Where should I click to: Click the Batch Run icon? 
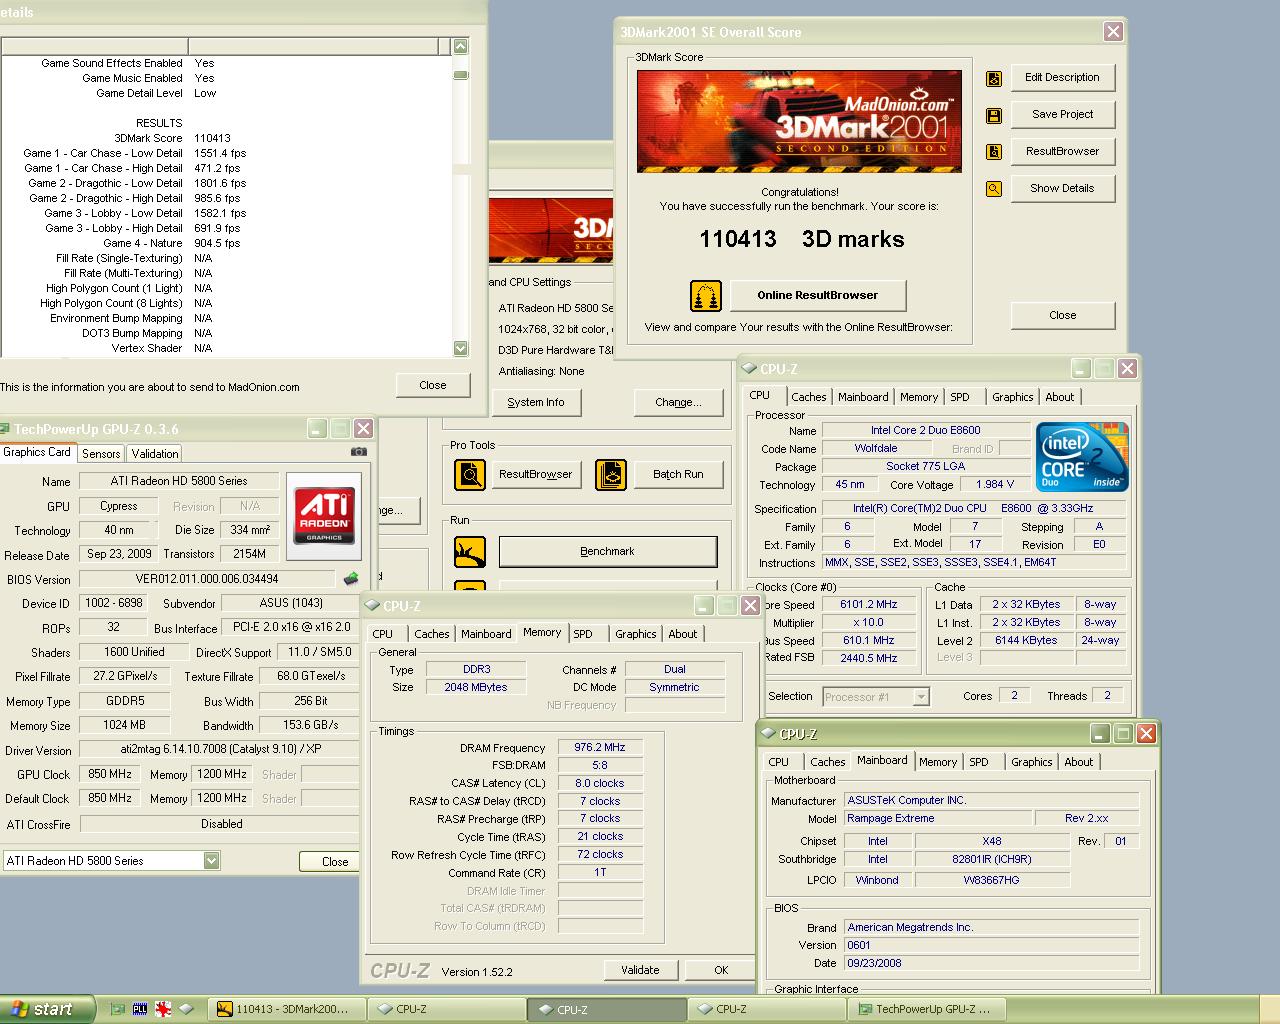click(611, 474)
